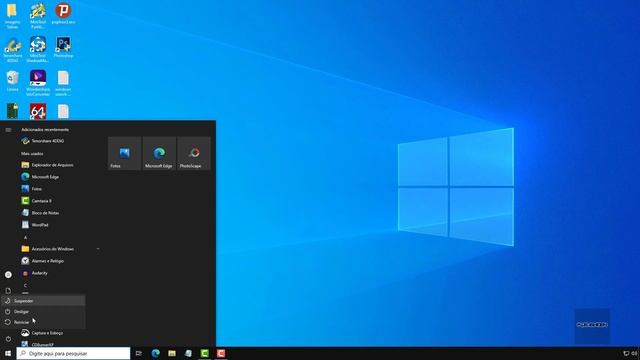This screenshot has height=360, width=640.
Task: Expand the Start menu hamburger button
Action: pyautogui.click(x=8, y=130)
